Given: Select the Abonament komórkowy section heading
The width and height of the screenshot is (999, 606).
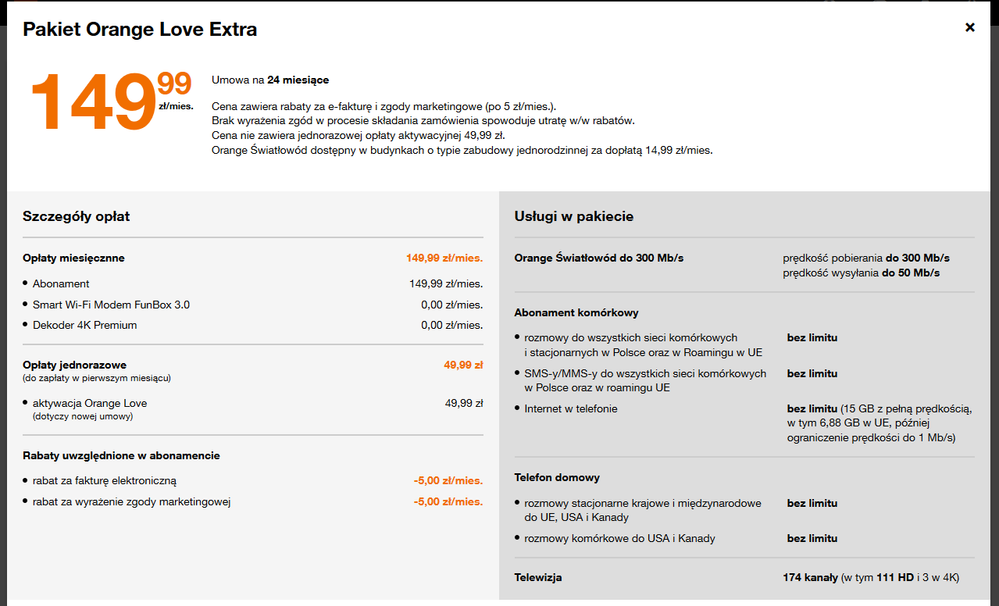Looking at the screenshot, I should tap(576, 313).
